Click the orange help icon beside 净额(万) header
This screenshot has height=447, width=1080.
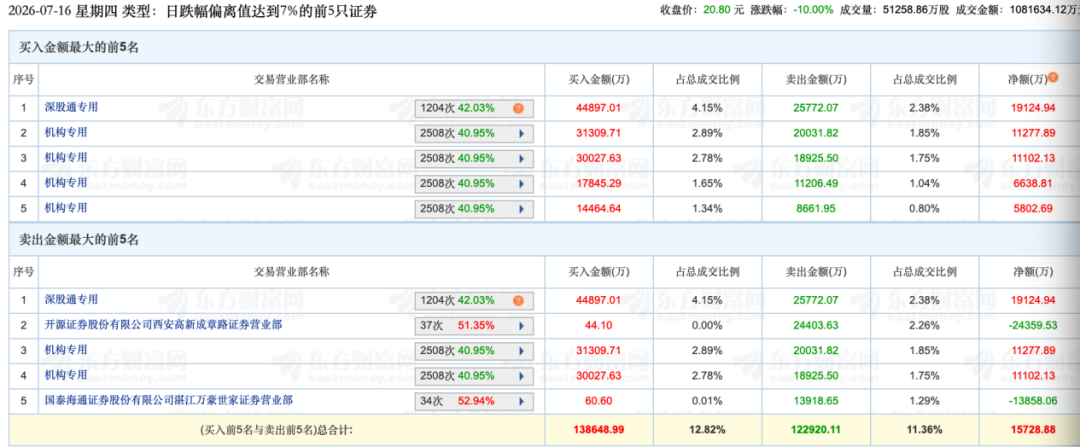pyautogui.click(x=1052, y=79)
